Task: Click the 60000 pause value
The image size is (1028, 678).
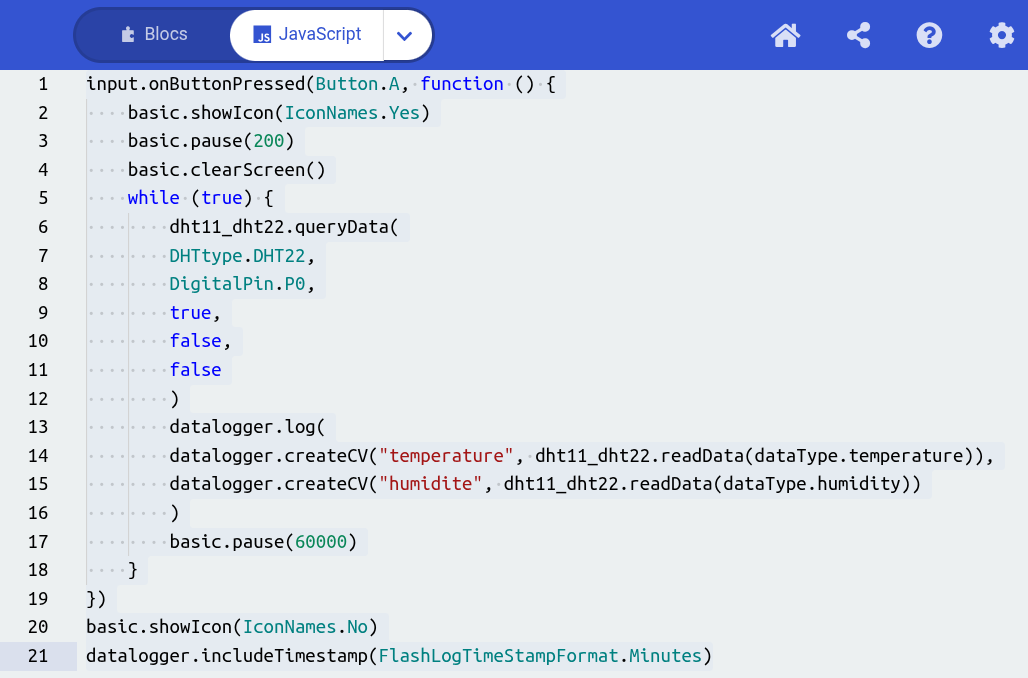Action: tap(321, 542)
